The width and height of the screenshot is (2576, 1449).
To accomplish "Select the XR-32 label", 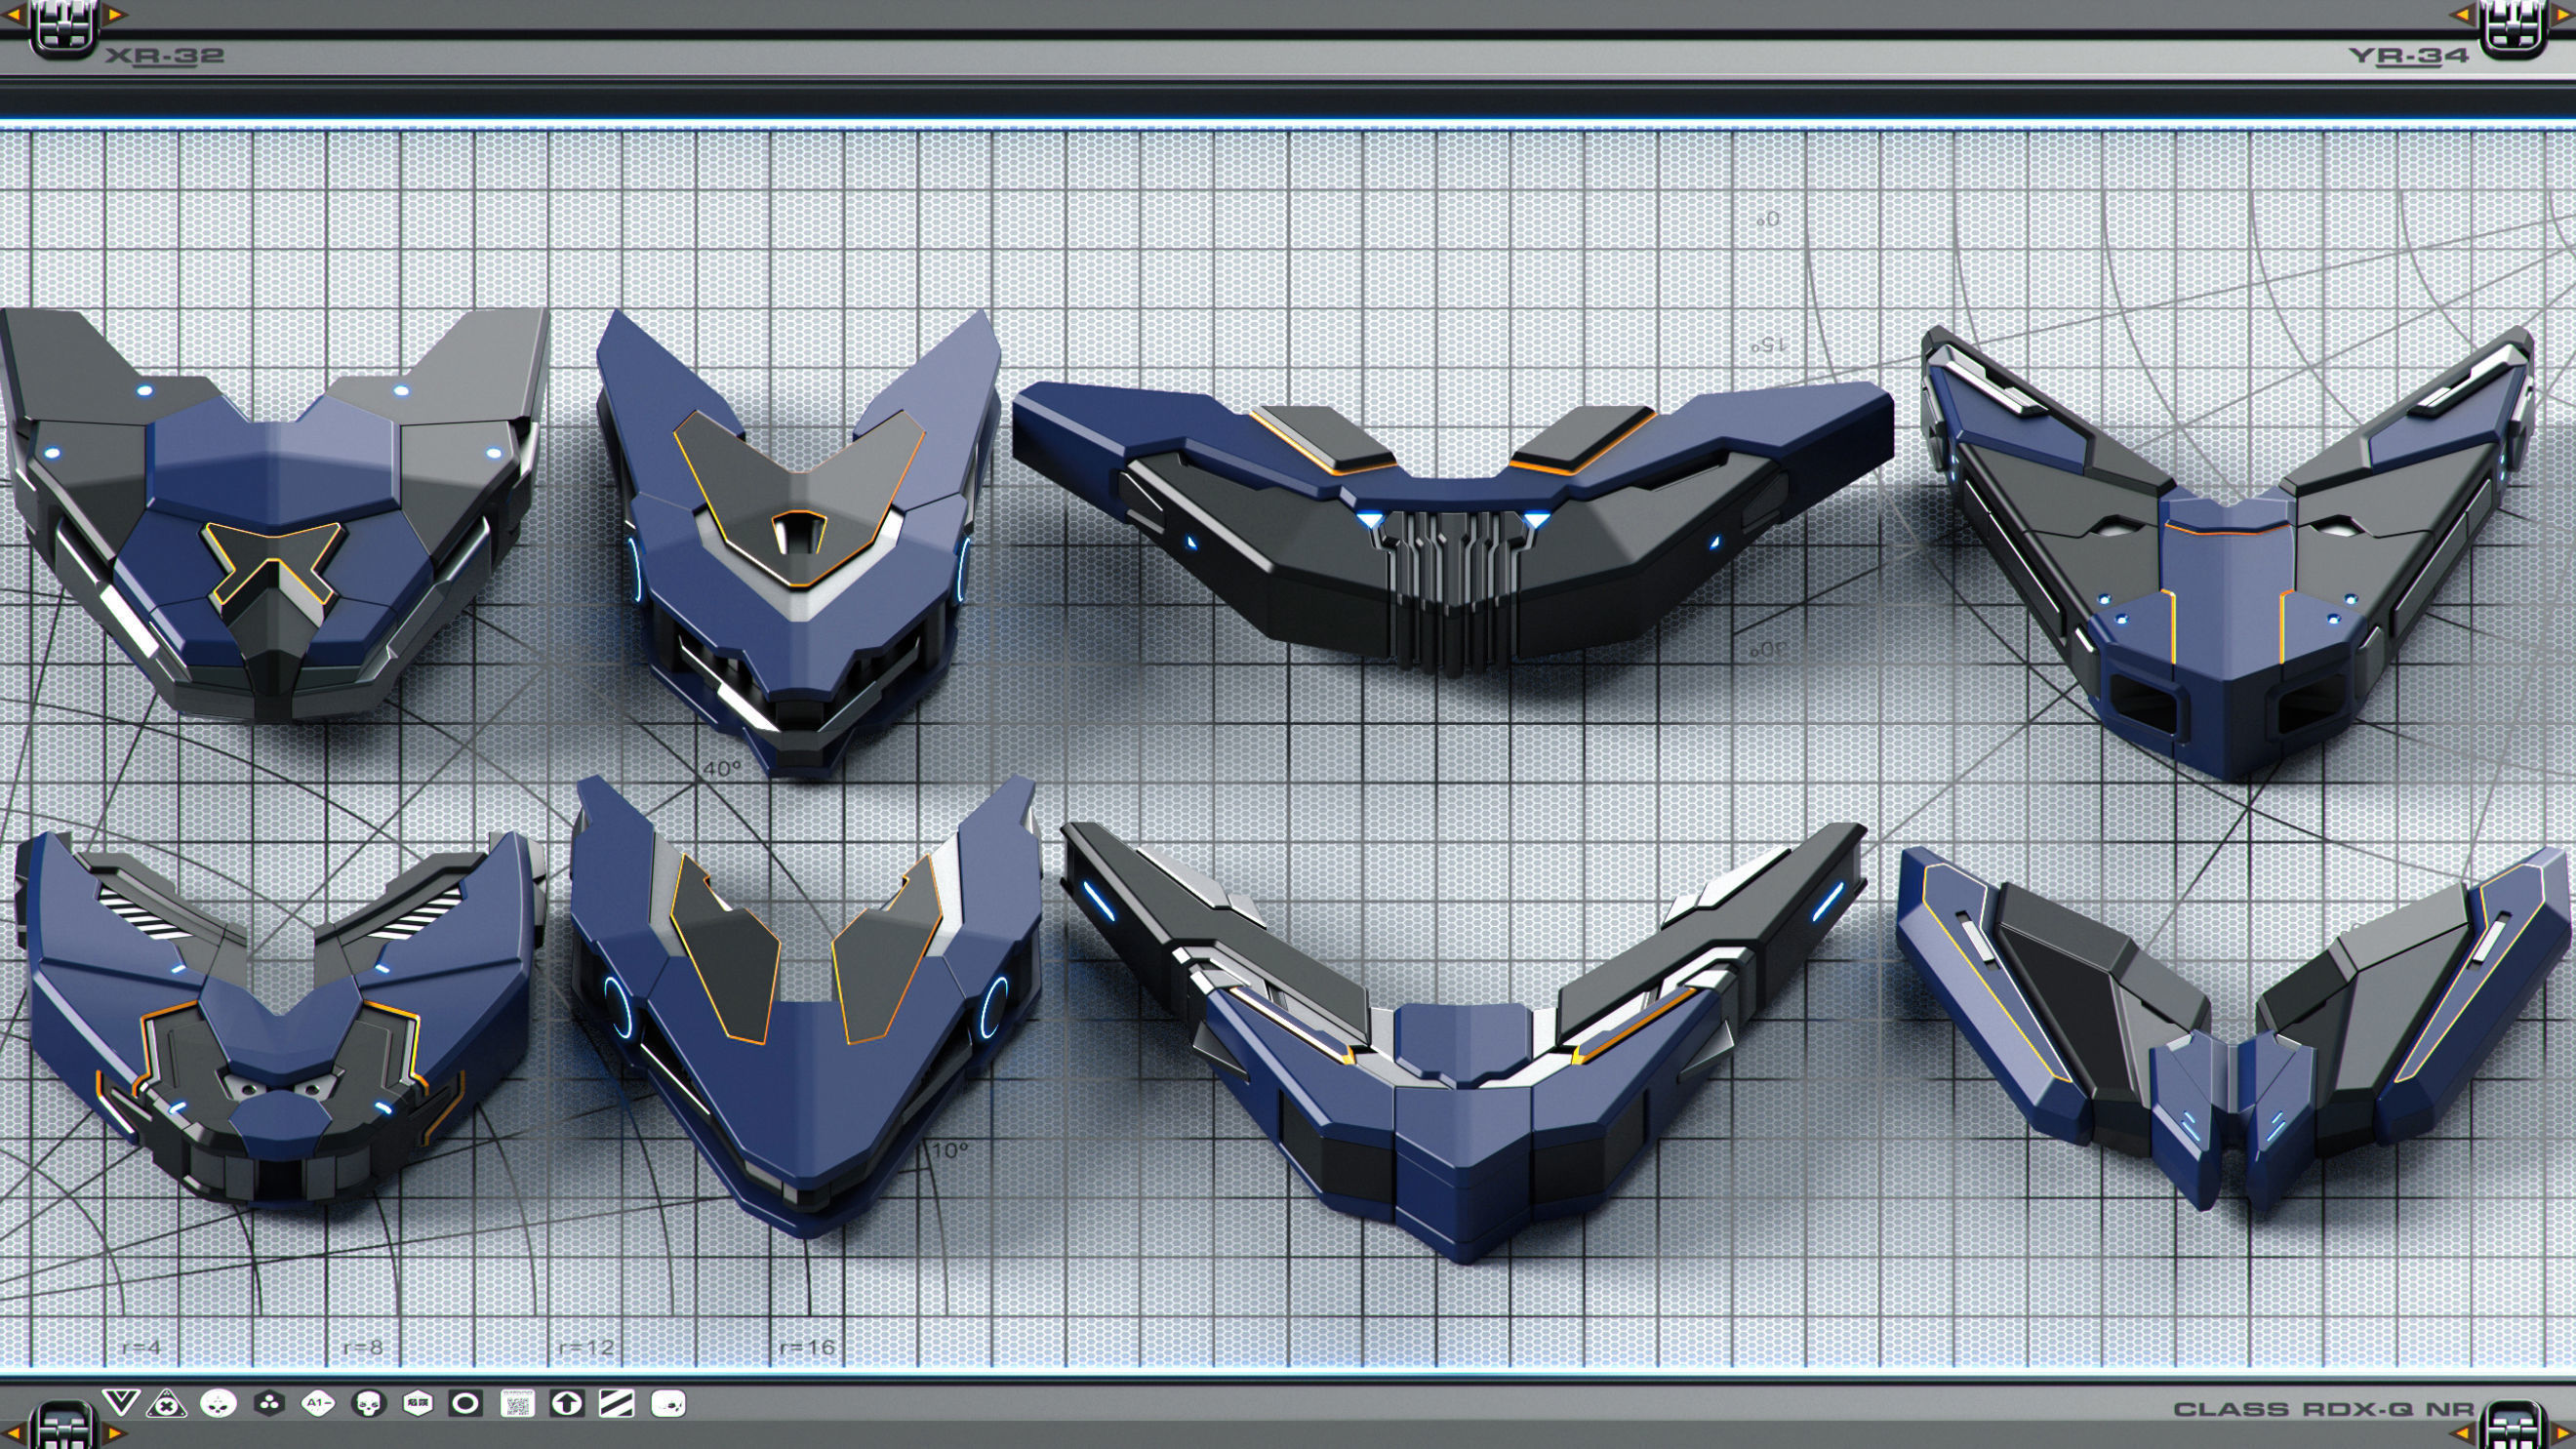I will pyautogui.click(x=165, y=55).
